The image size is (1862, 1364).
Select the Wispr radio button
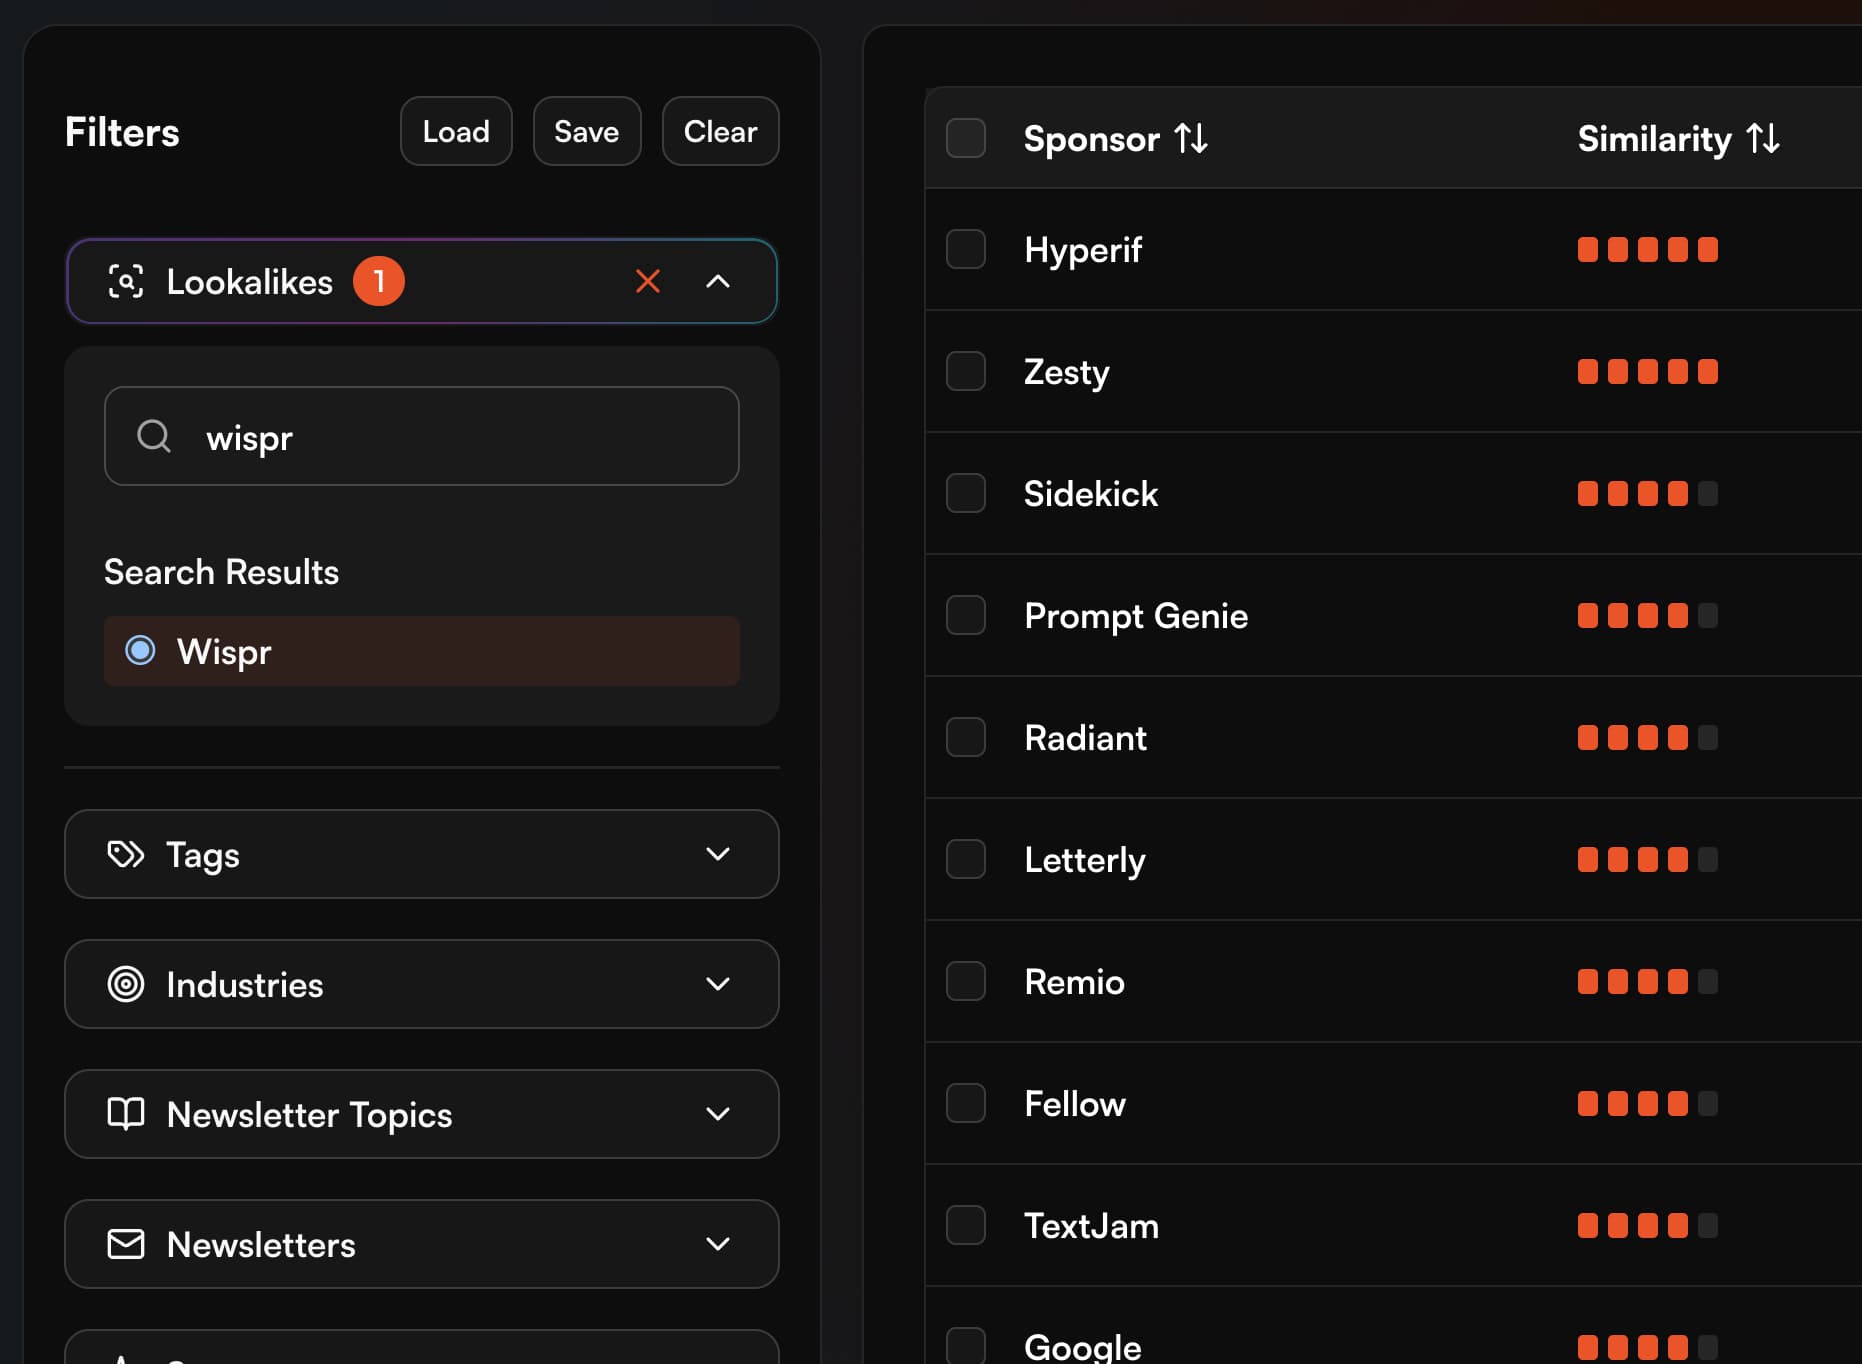140,651
